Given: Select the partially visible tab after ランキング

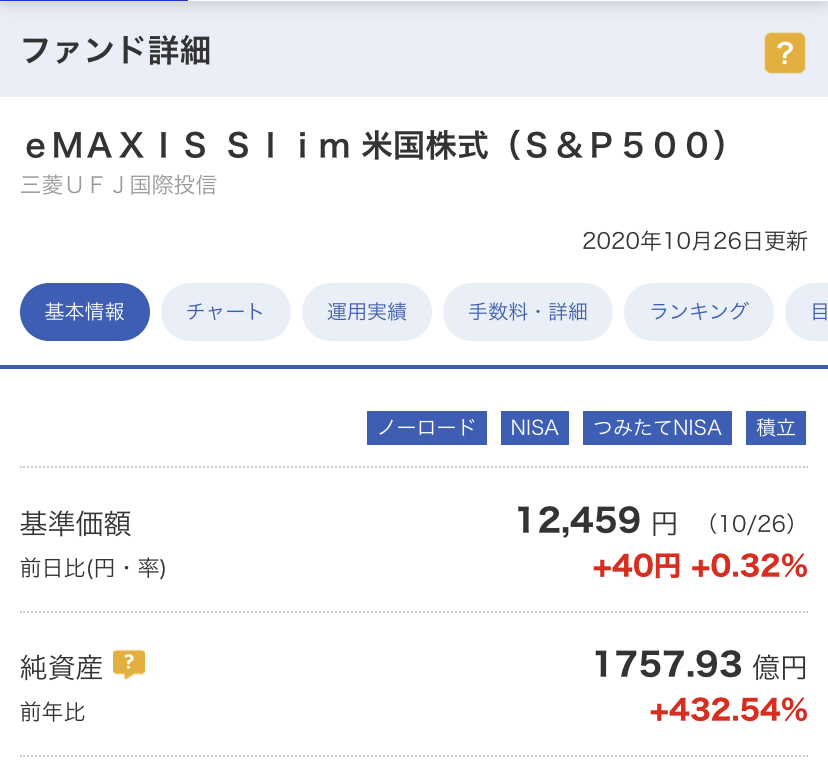Looking at the screenshot, I should point(812,312).
